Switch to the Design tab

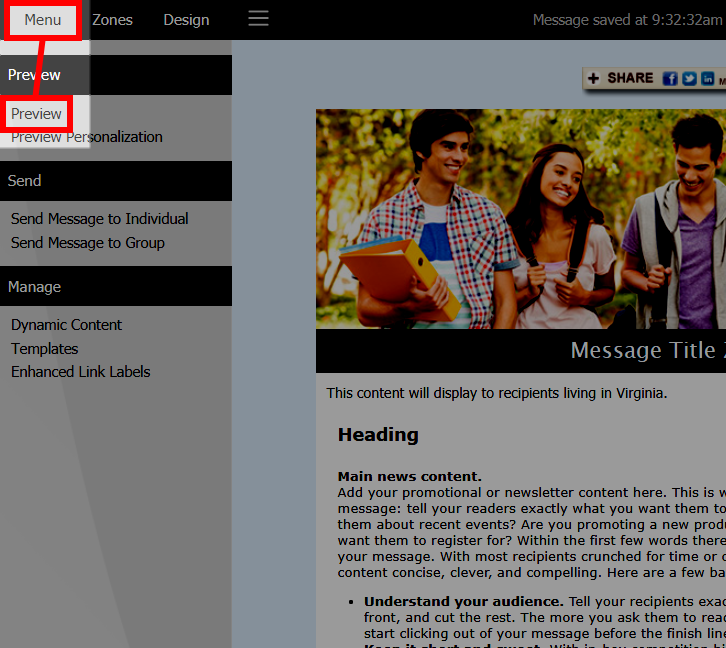[186, 20]
